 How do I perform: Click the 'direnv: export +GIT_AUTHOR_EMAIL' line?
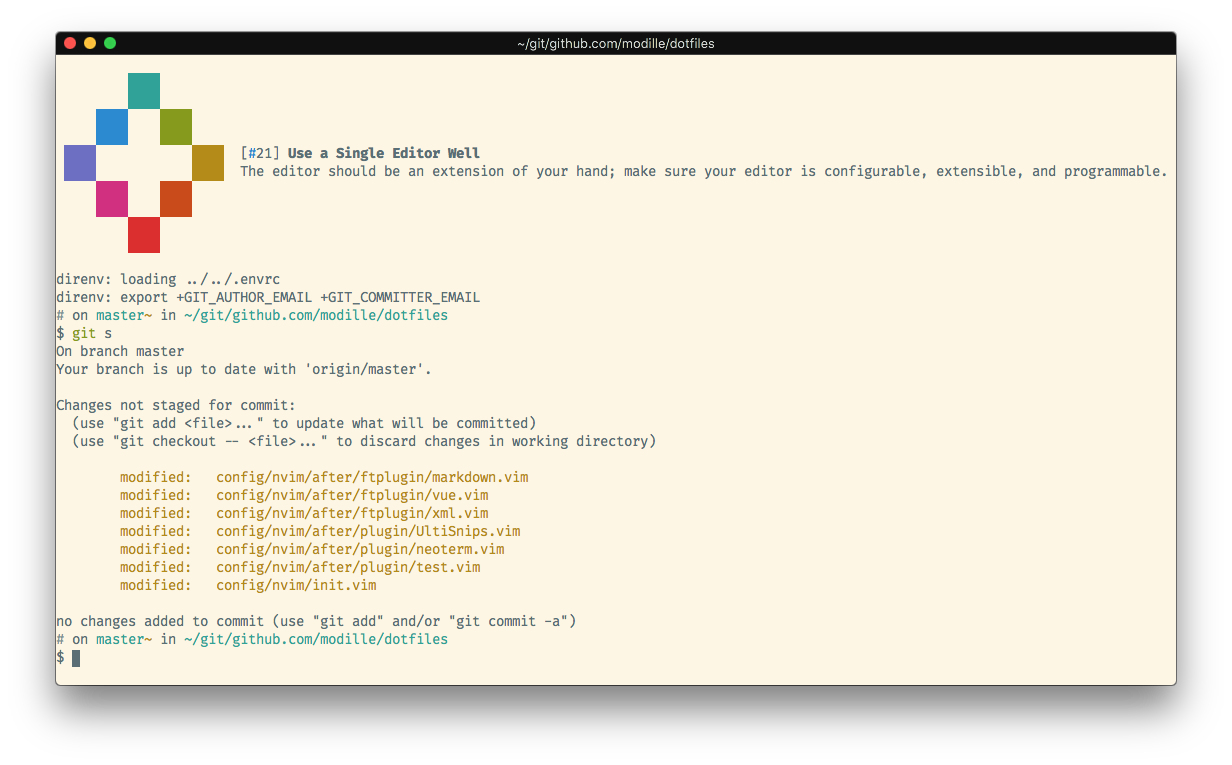pyautogui.click(x=268, y=297)
